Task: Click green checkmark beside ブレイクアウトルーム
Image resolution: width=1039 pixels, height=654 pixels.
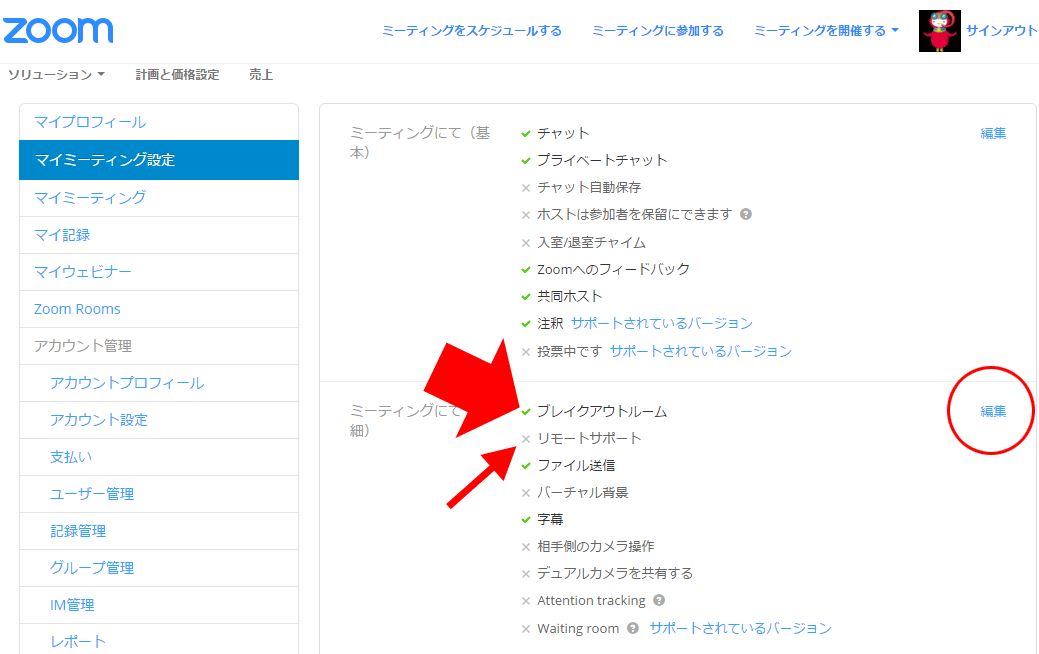Action: point(526,411)
